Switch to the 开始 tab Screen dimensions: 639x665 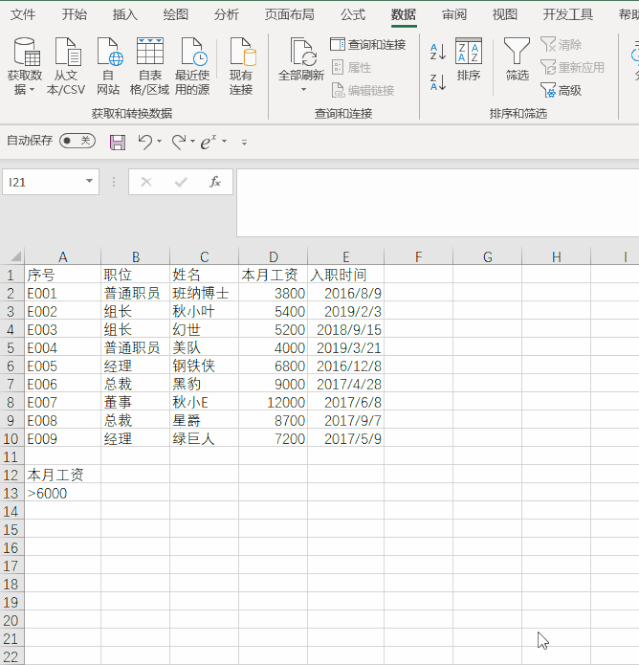pos(74,14)
